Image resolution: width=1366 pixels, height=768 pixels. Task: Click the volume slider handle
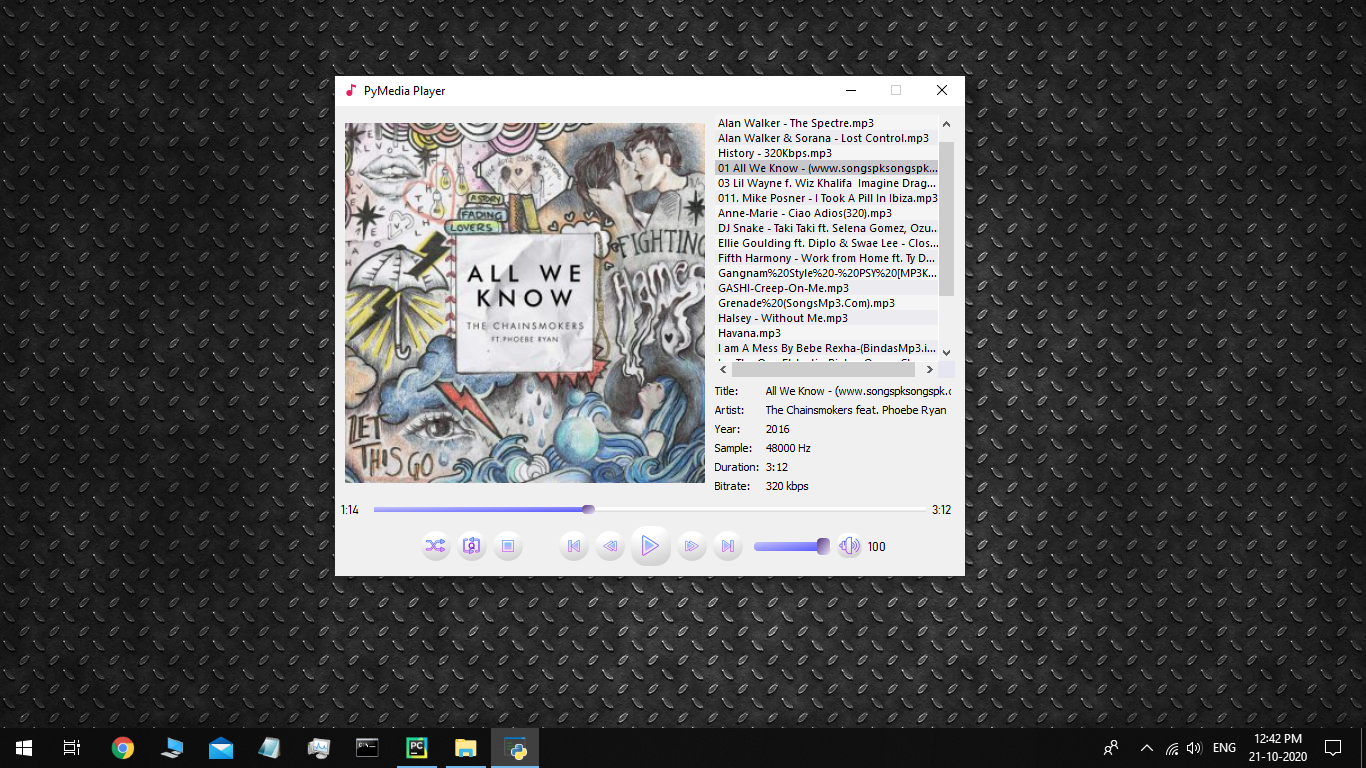coord(823,546)
